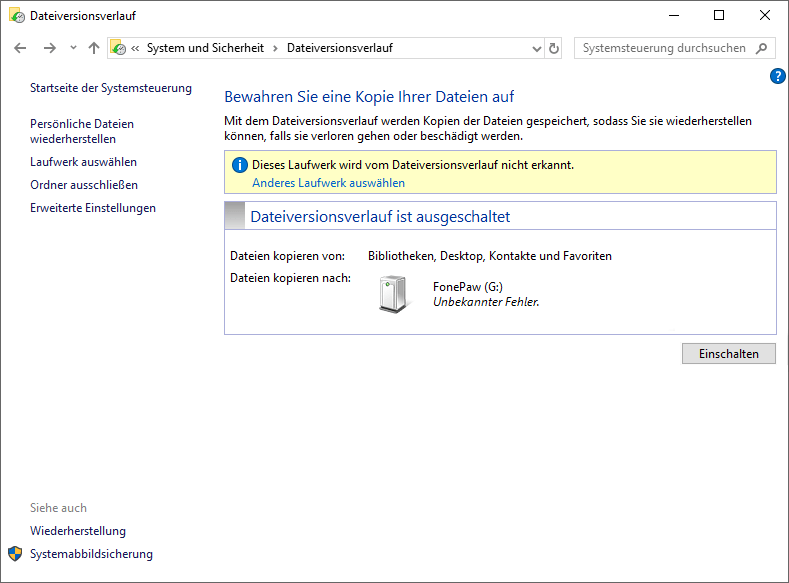Open Erweiterte Einstellungen

pyautogui.click(x=93, y=208)
